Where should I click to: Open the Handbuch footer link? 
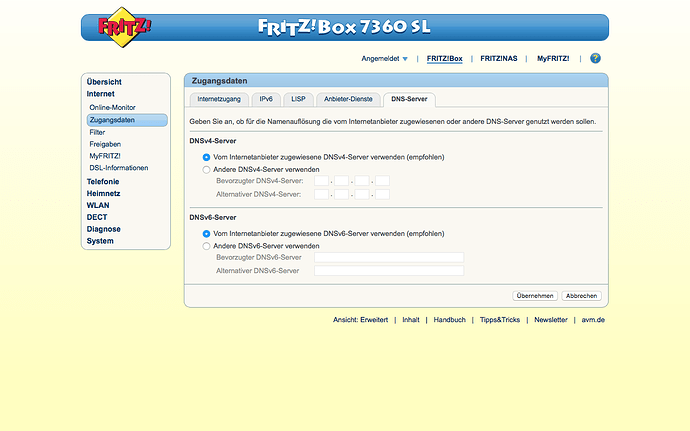[449, 320]
